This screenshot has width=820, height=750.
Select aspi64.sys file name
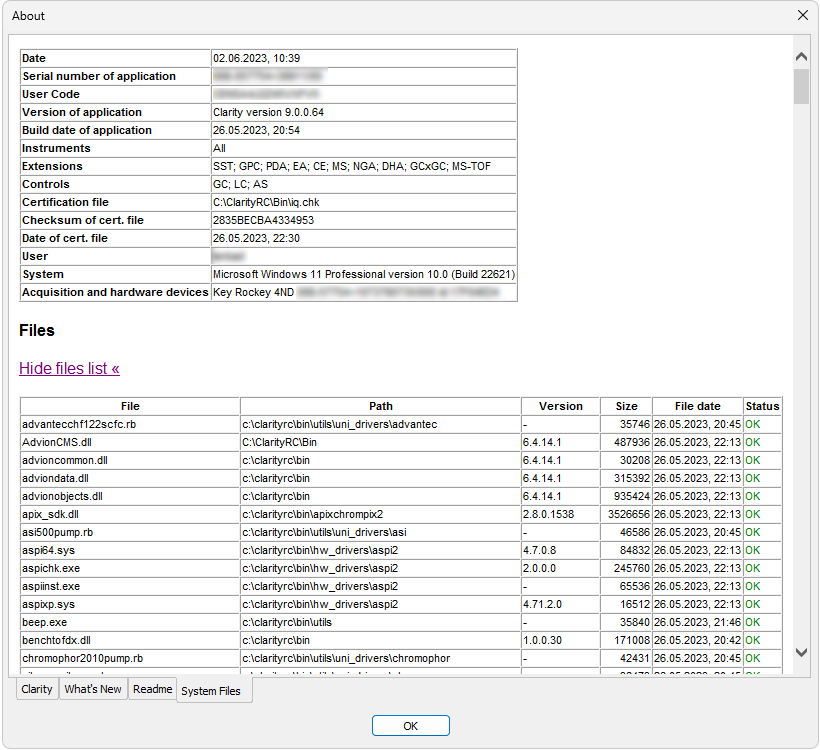48,550
